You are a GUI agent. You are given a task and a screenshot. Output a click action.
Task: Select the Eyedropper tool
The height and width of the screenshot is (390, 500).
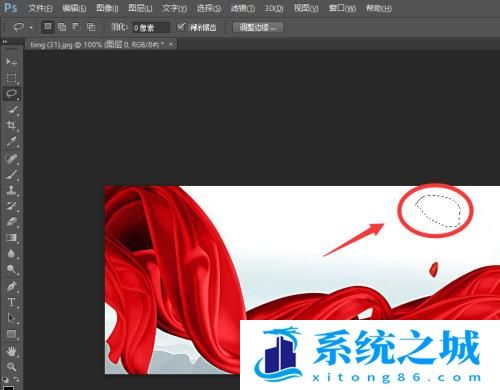[x=11, y=141]
